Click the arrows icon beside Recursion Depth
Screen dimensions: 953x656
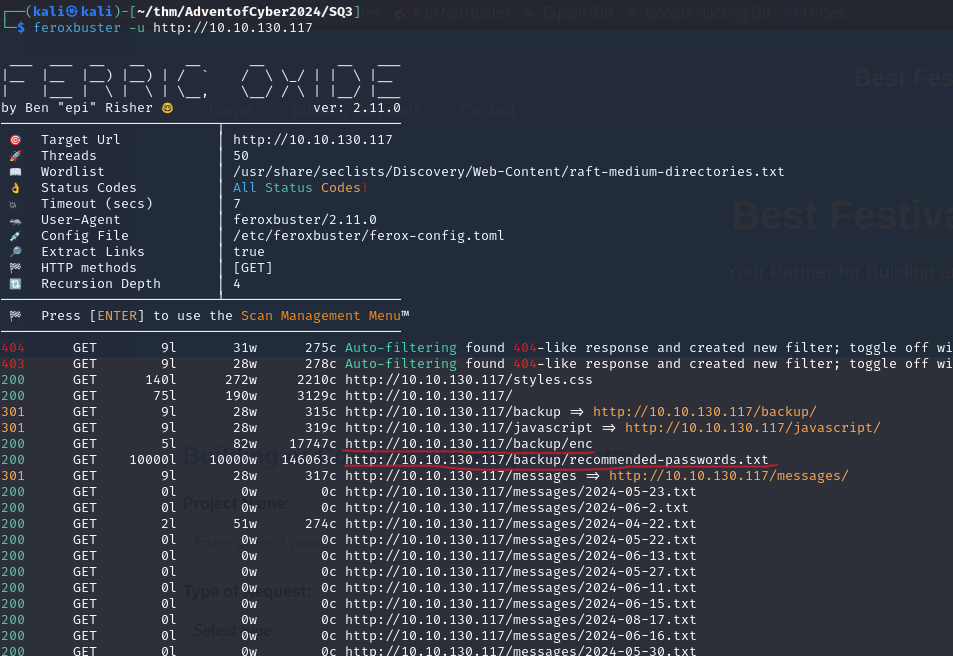[x=15, y=284]
